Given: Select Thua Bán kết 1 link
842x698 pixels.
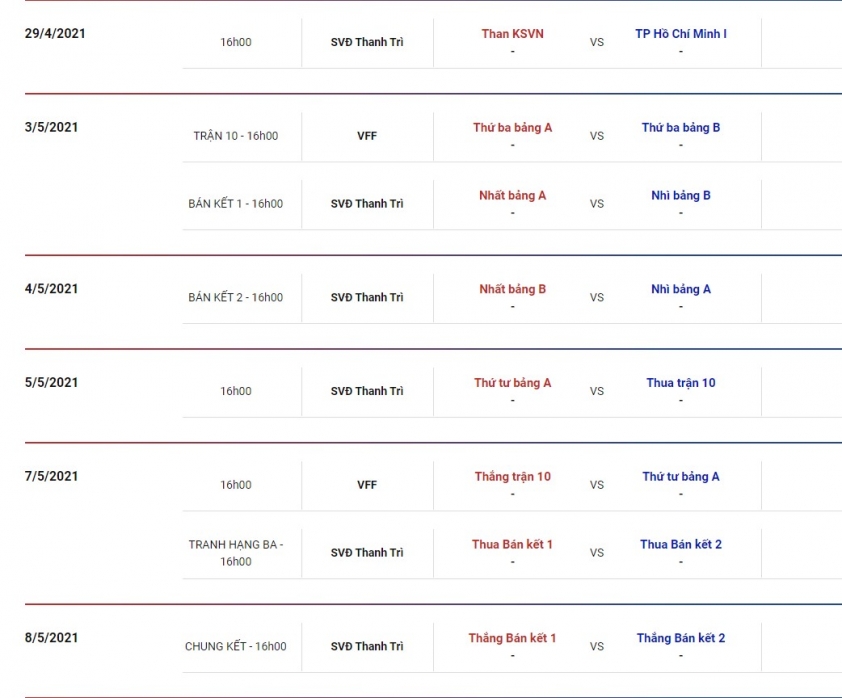Looking at the screenshot, I should point(512,544).
